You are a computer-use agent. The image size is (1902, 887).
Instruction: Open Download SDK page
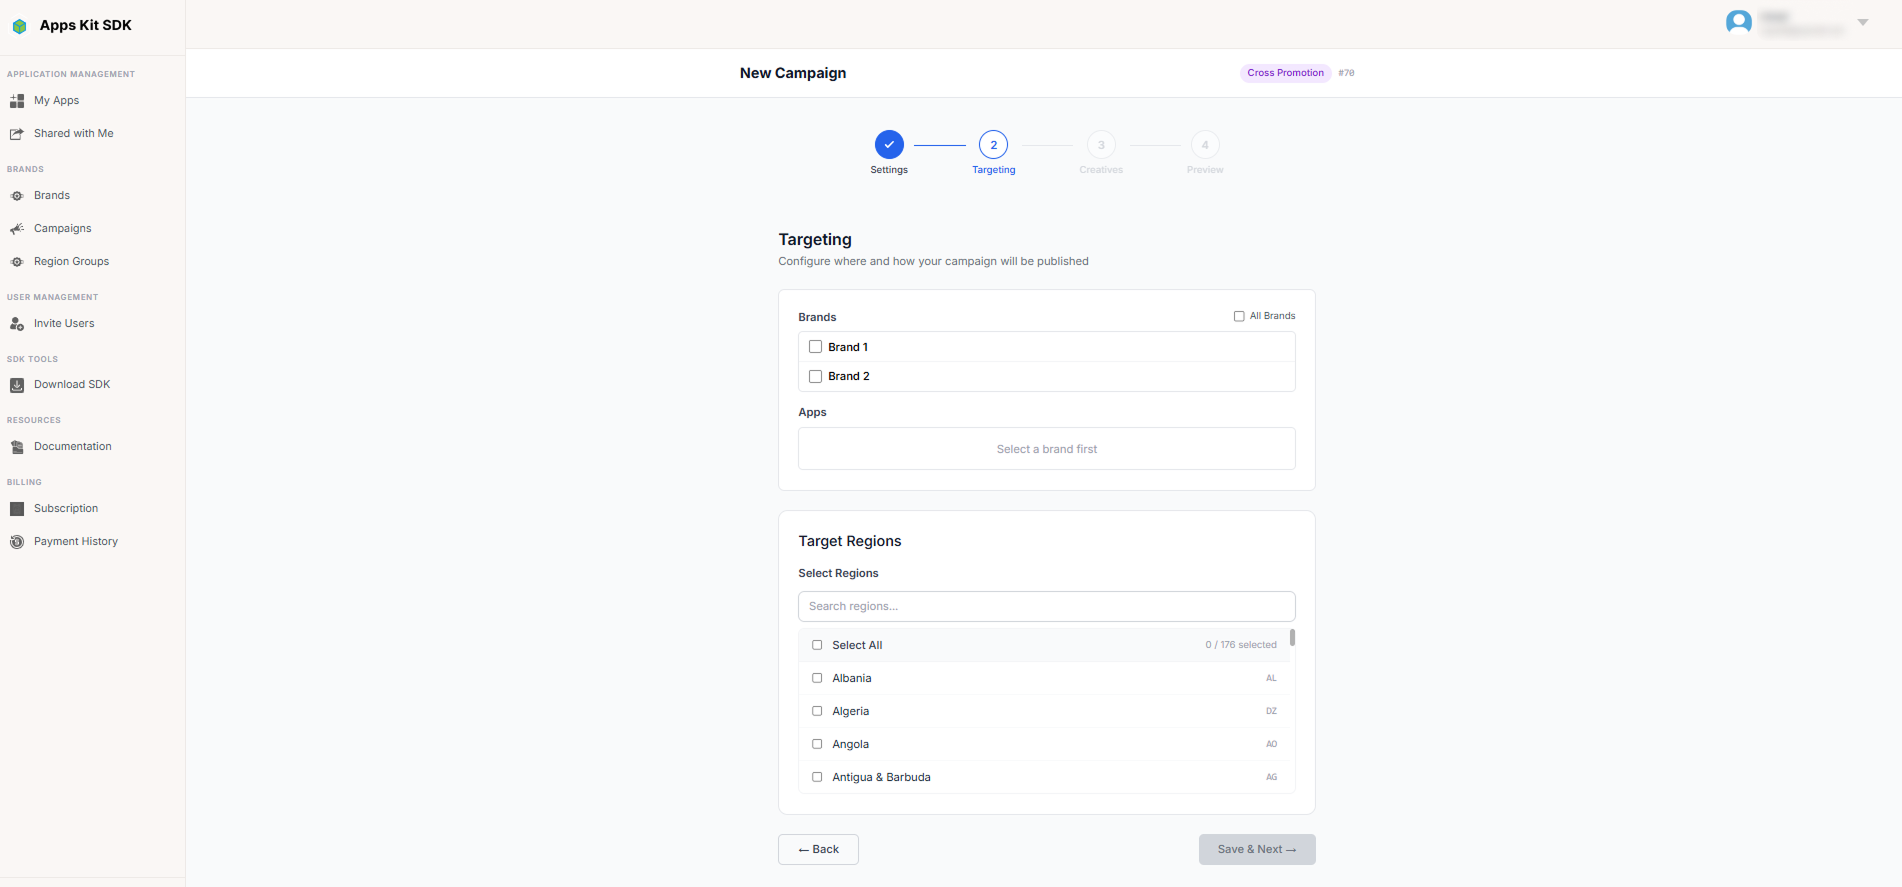[72, 385]
